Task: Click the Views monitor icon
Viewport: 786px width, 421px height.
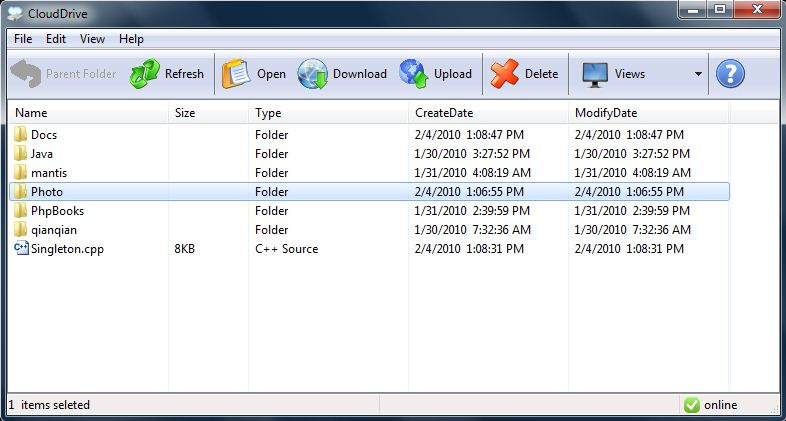Action: pos(595,75)
